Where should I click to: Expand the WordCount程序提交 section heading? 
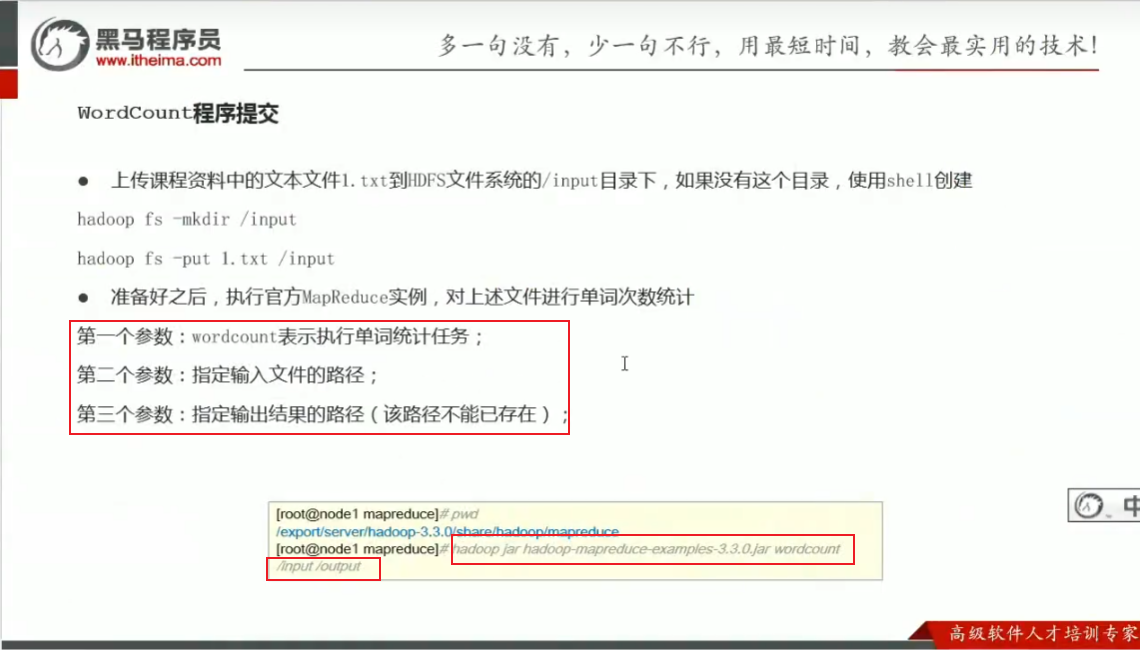tap(178, 114)
